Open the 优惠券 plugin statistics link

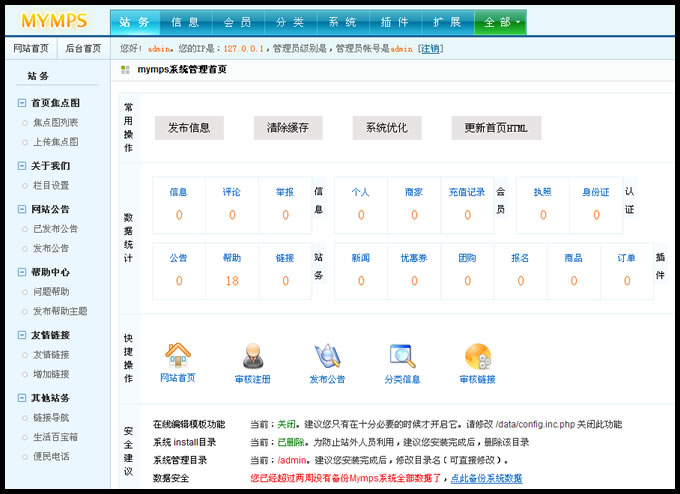414,258
